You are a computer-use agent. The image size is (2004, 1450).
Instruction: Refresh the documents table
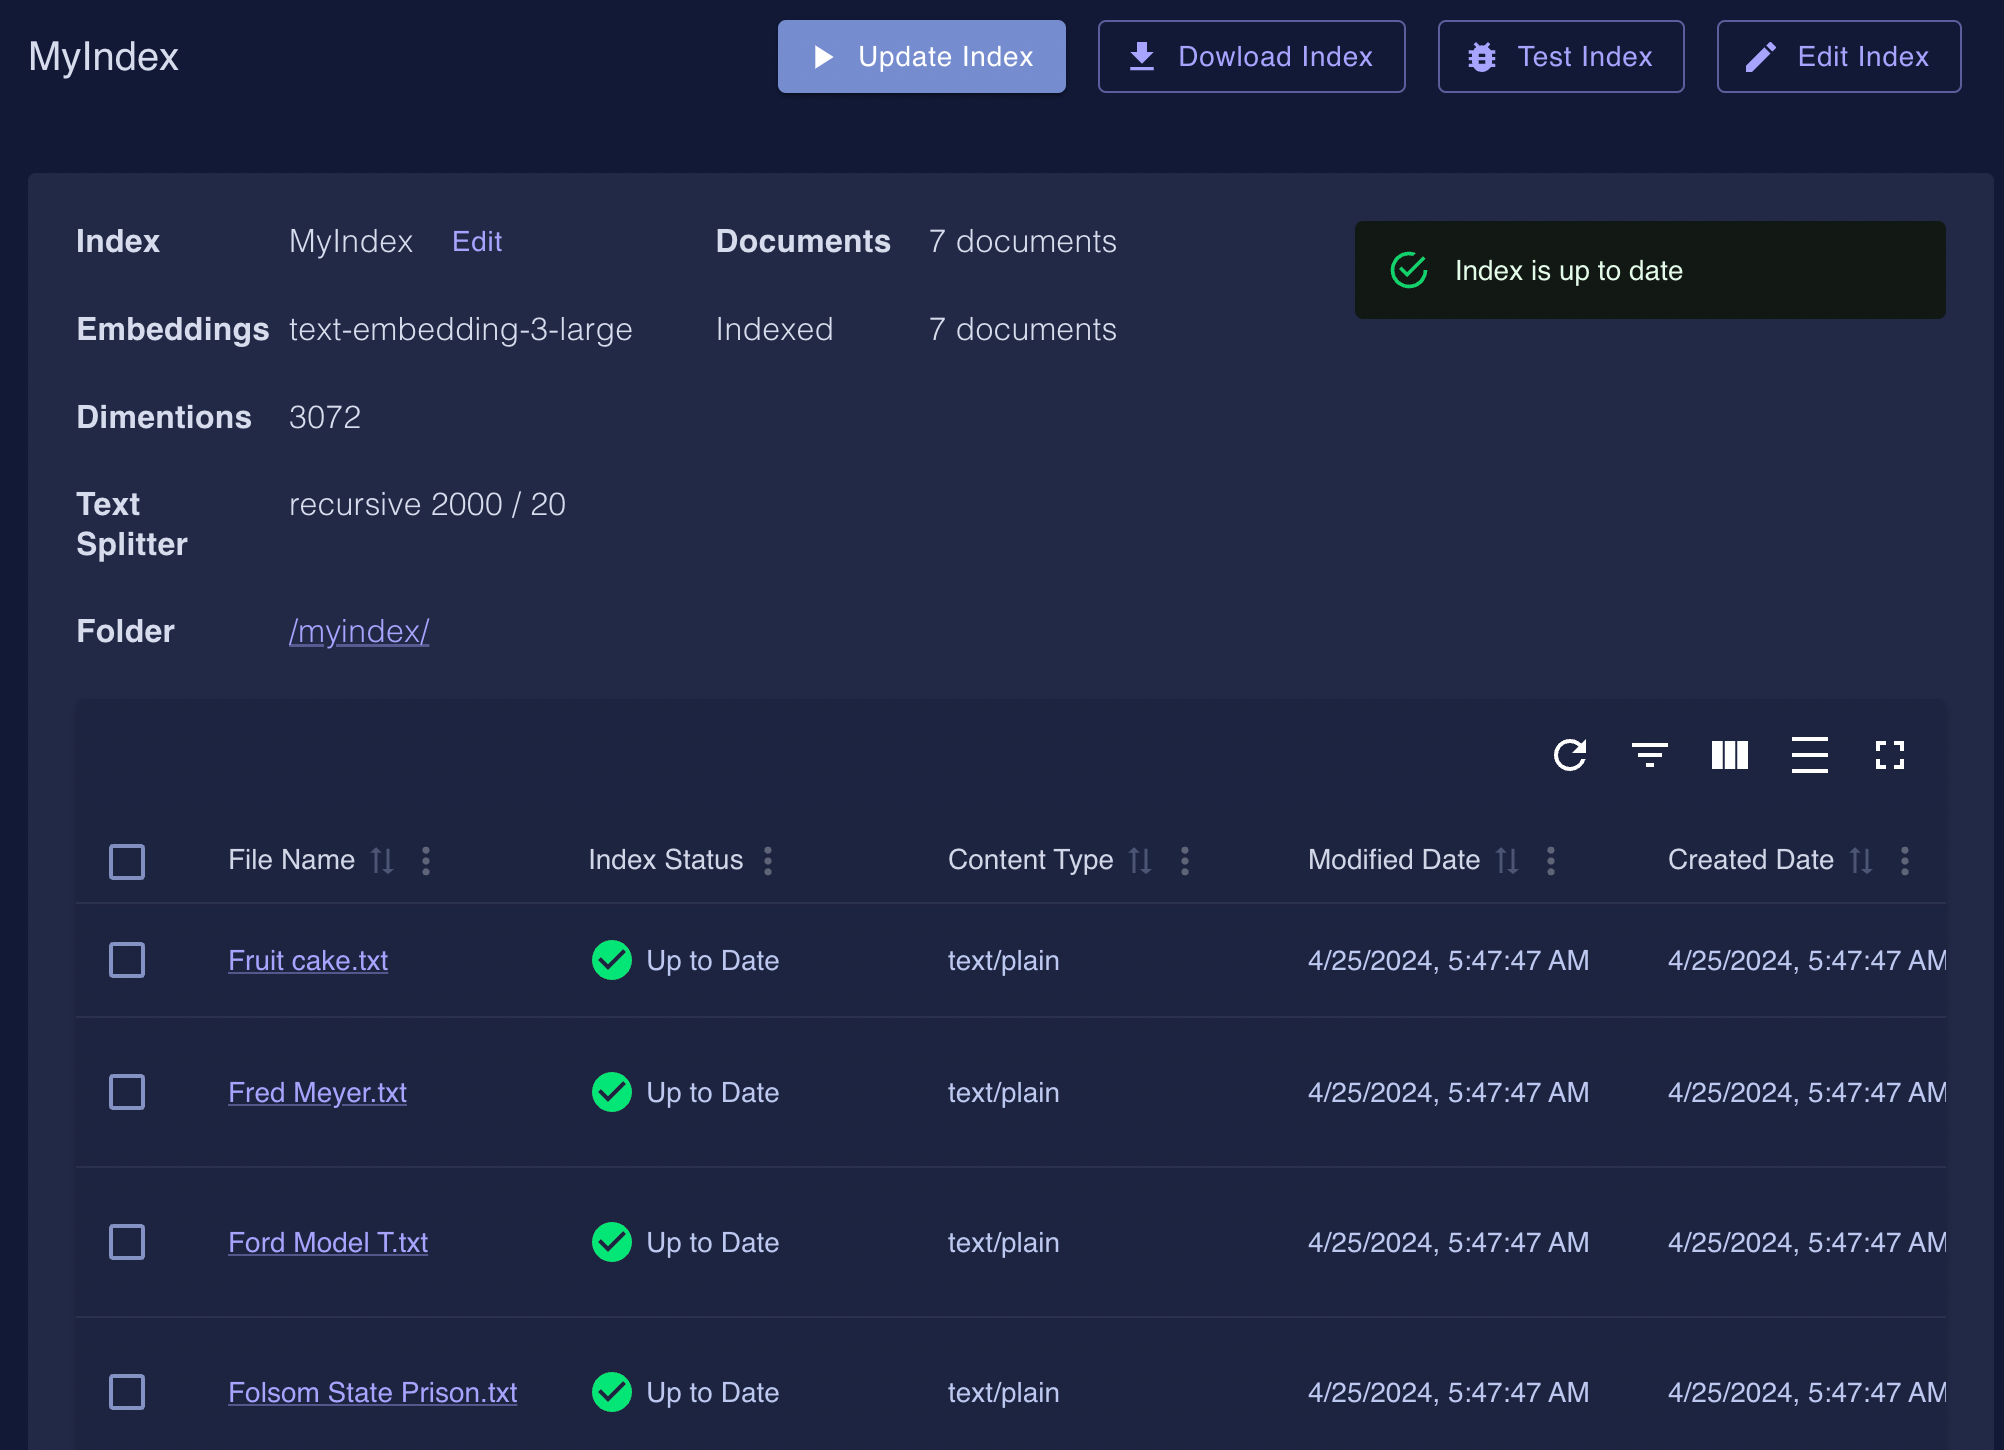coord(1570,755)
